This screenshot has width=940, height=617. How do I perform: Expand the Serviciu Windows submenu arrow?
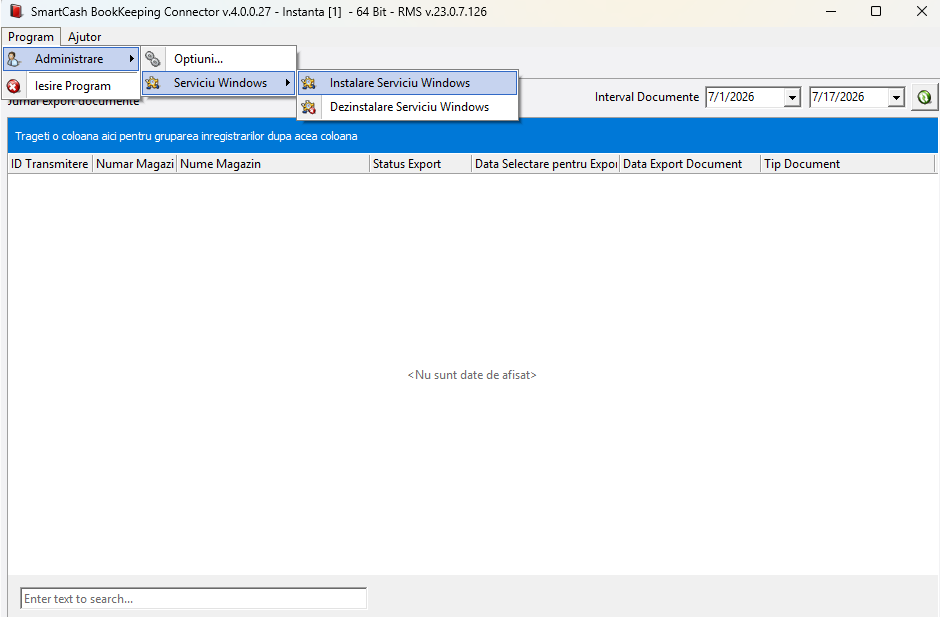[x=288, y=83]
